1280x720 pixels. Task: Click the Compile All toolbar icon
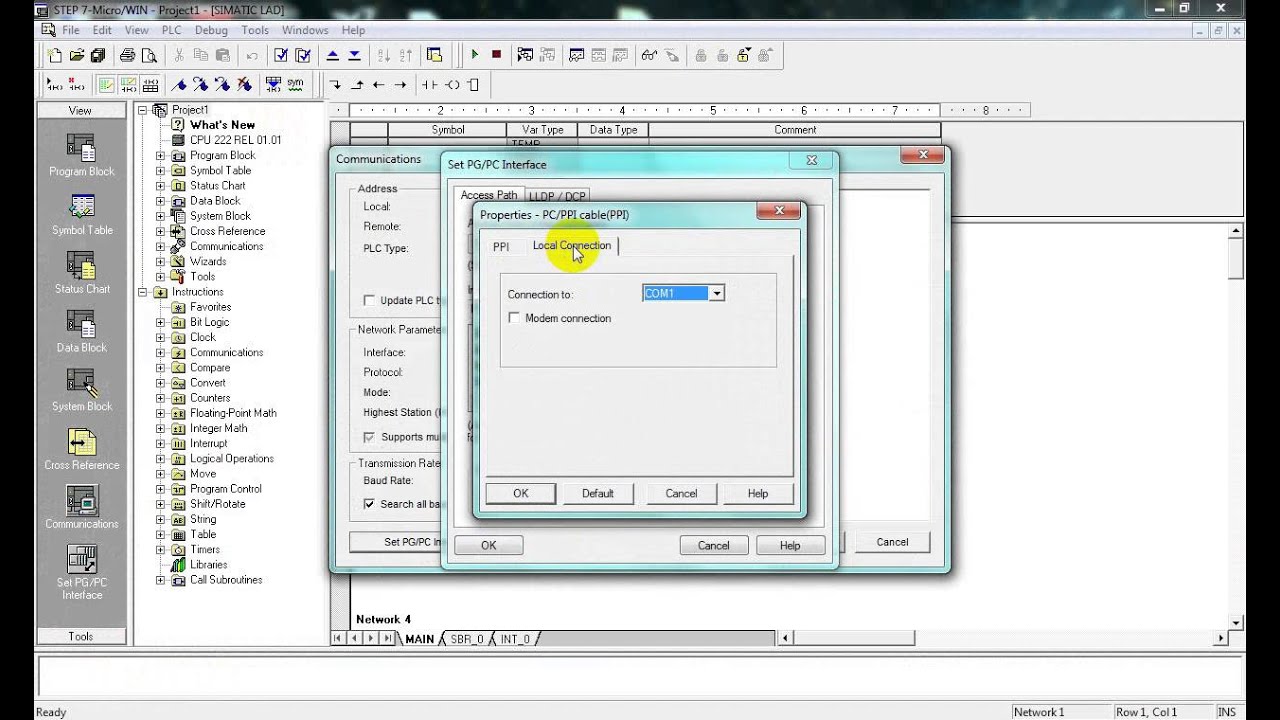click(303, 55)
